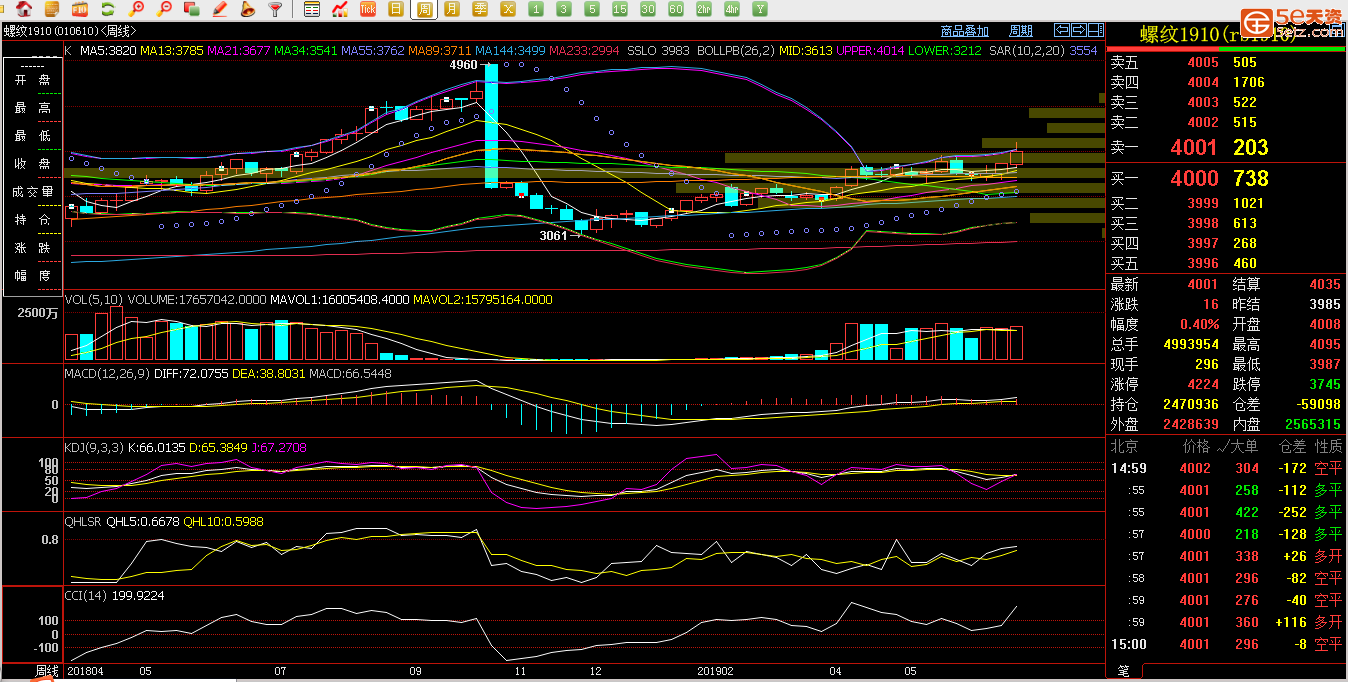Switch to 3-minute chart
1348x682 pixels.
564,9
